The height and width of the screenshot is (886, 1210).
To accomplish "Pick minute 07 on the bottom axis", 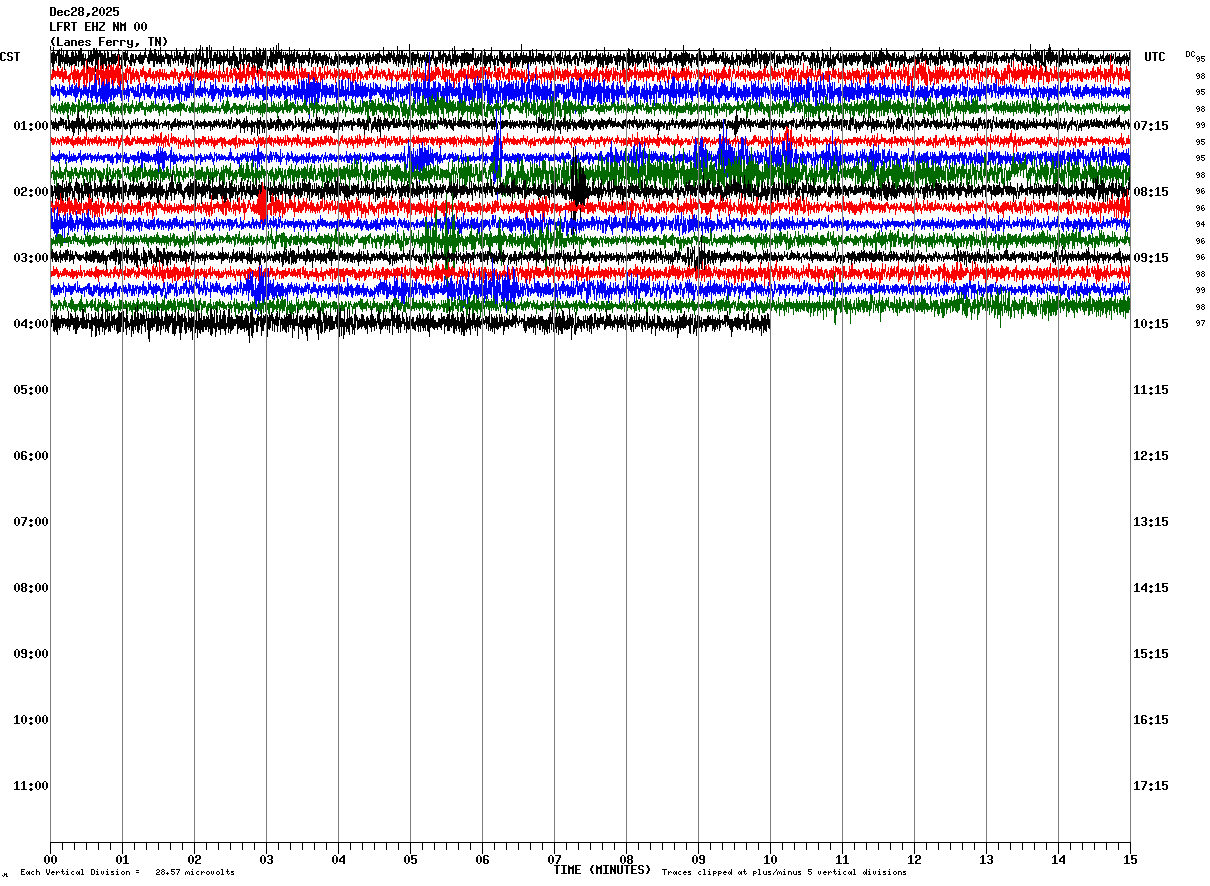I will point(554,859).
